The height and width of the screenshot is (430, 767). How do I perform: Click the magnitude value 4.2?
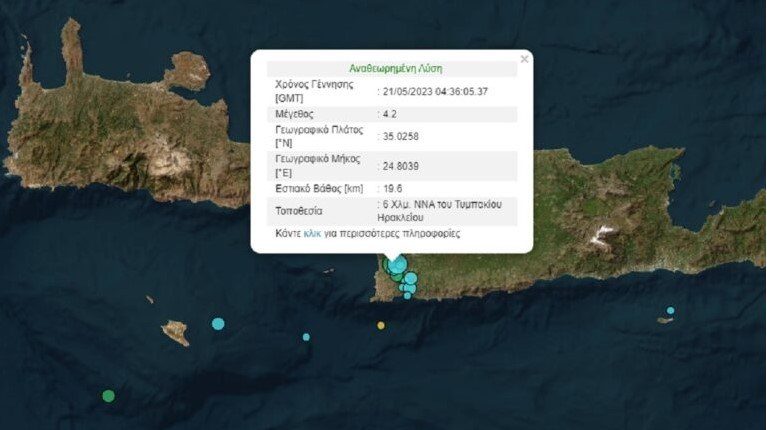click(x=390, y=114)
